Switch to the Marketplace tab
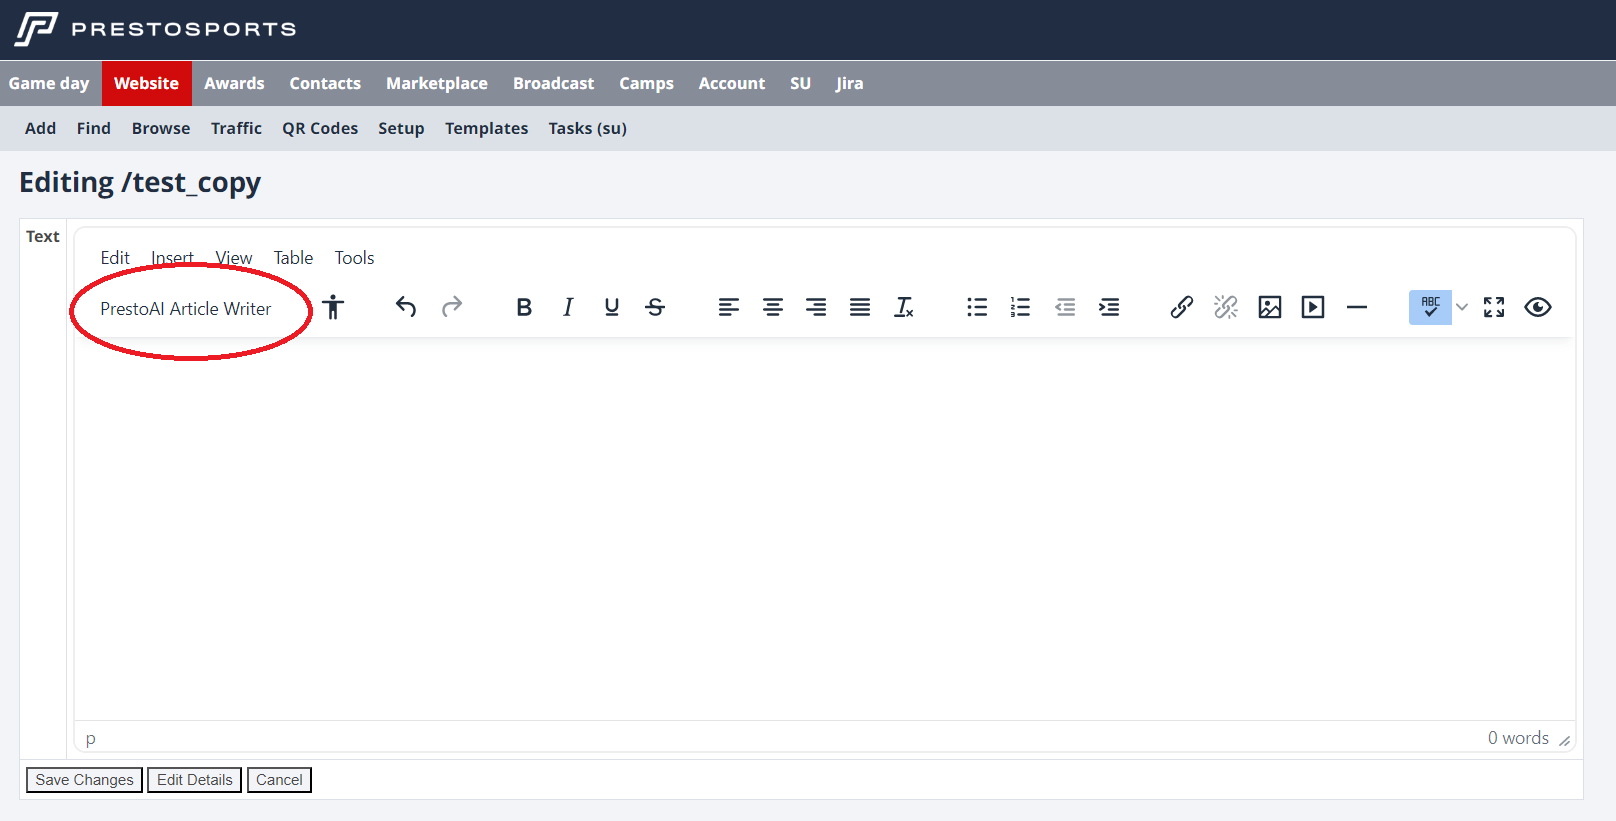The height and width of the screenshot is (821, 1616). (x=436, y=84)
